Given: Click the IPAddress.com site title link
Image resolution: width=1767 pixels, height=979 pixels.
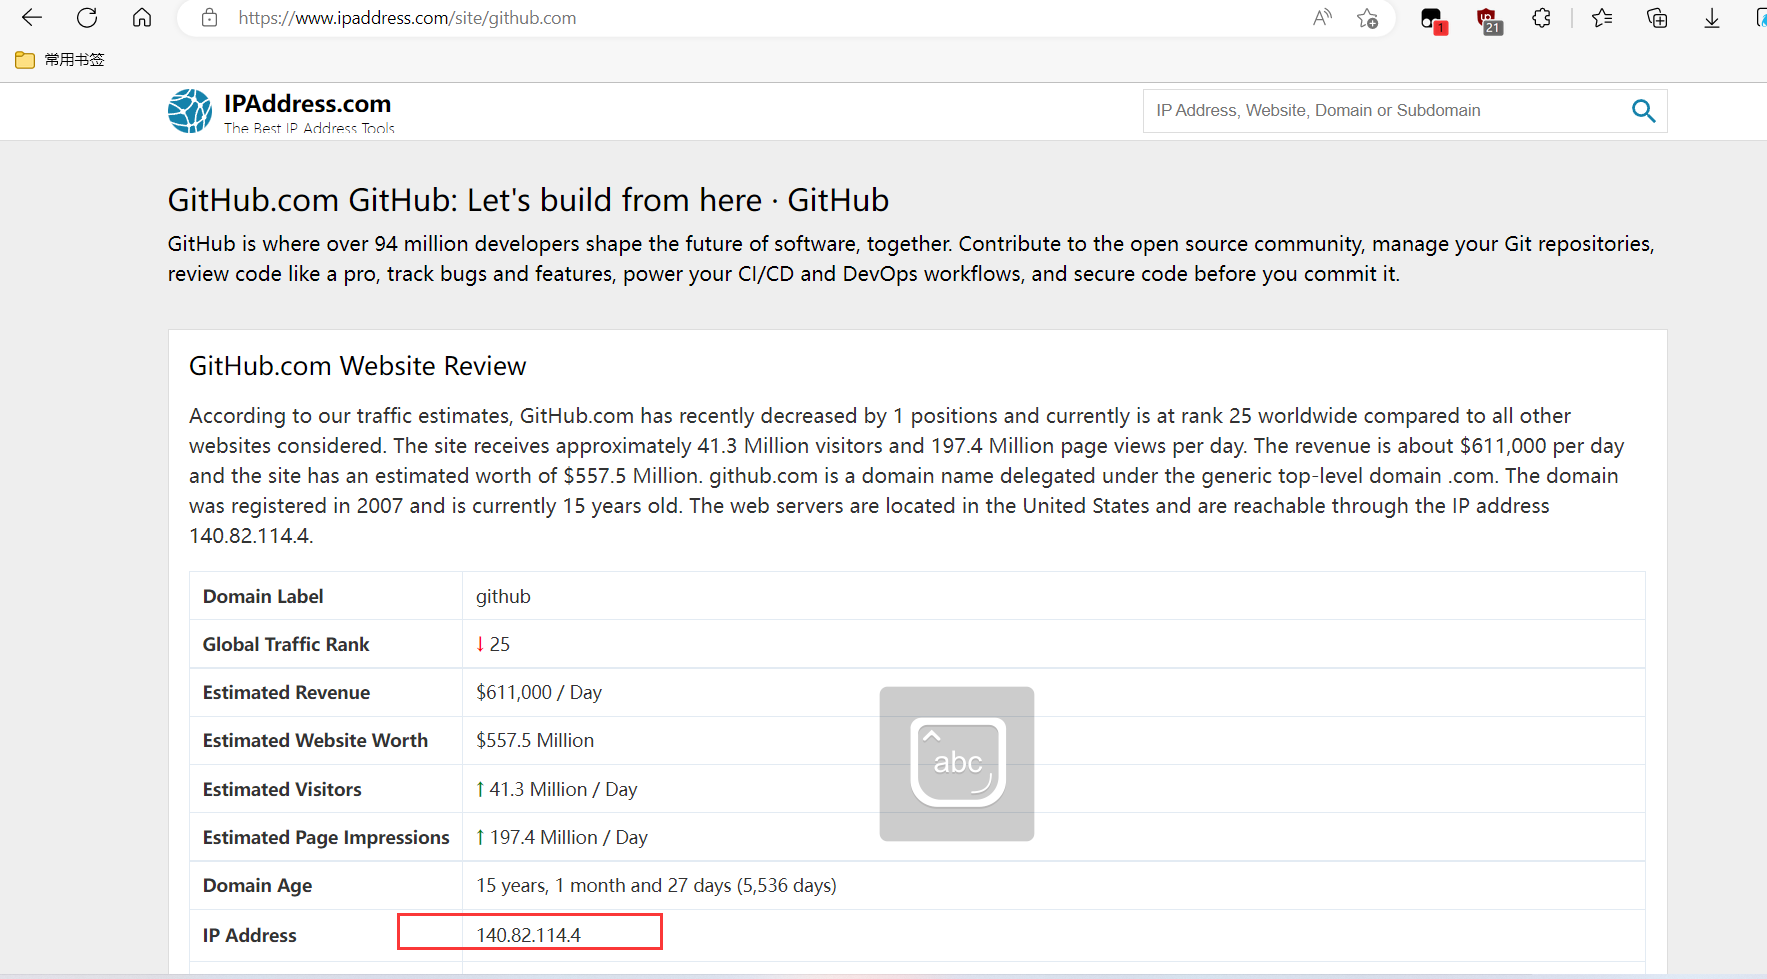Looking at the screenshot, I should (x=307, y=104).
